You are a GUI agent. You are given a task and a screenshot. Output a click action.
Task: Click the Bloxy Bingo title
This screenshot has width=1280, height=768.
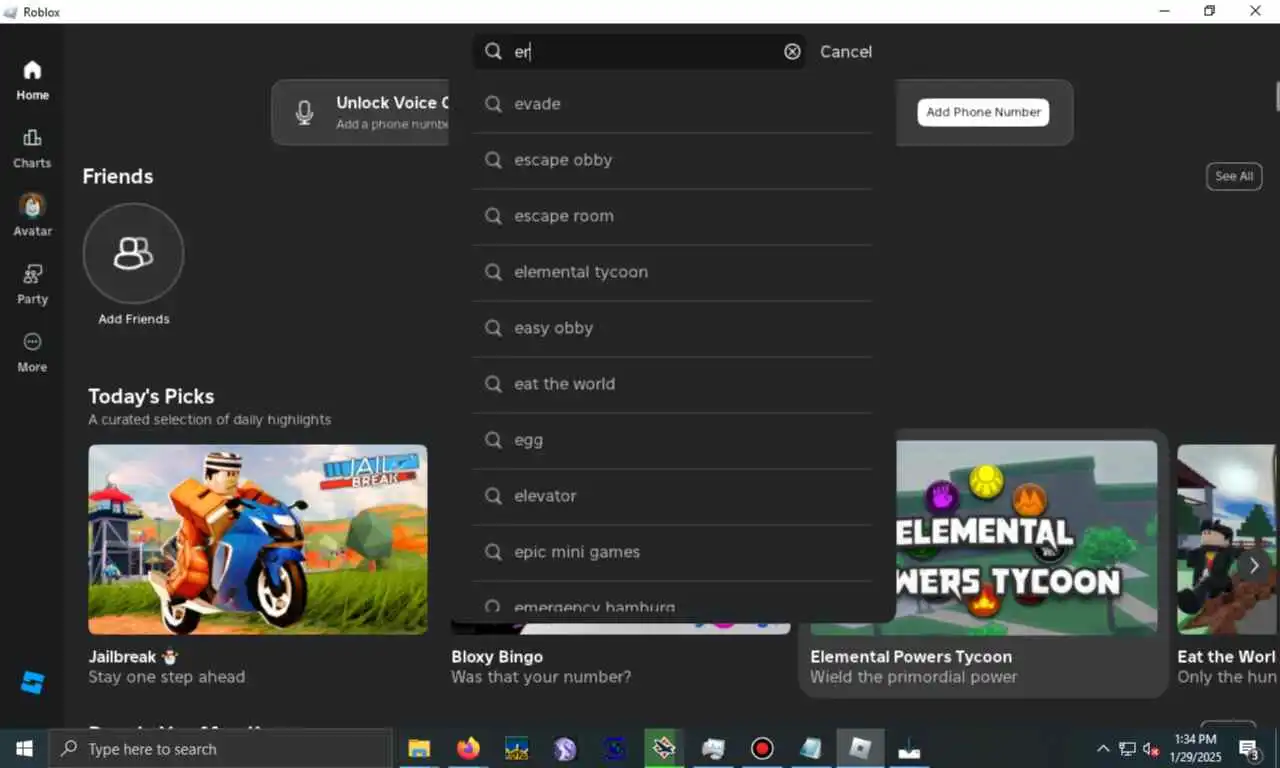click(497, 657)
